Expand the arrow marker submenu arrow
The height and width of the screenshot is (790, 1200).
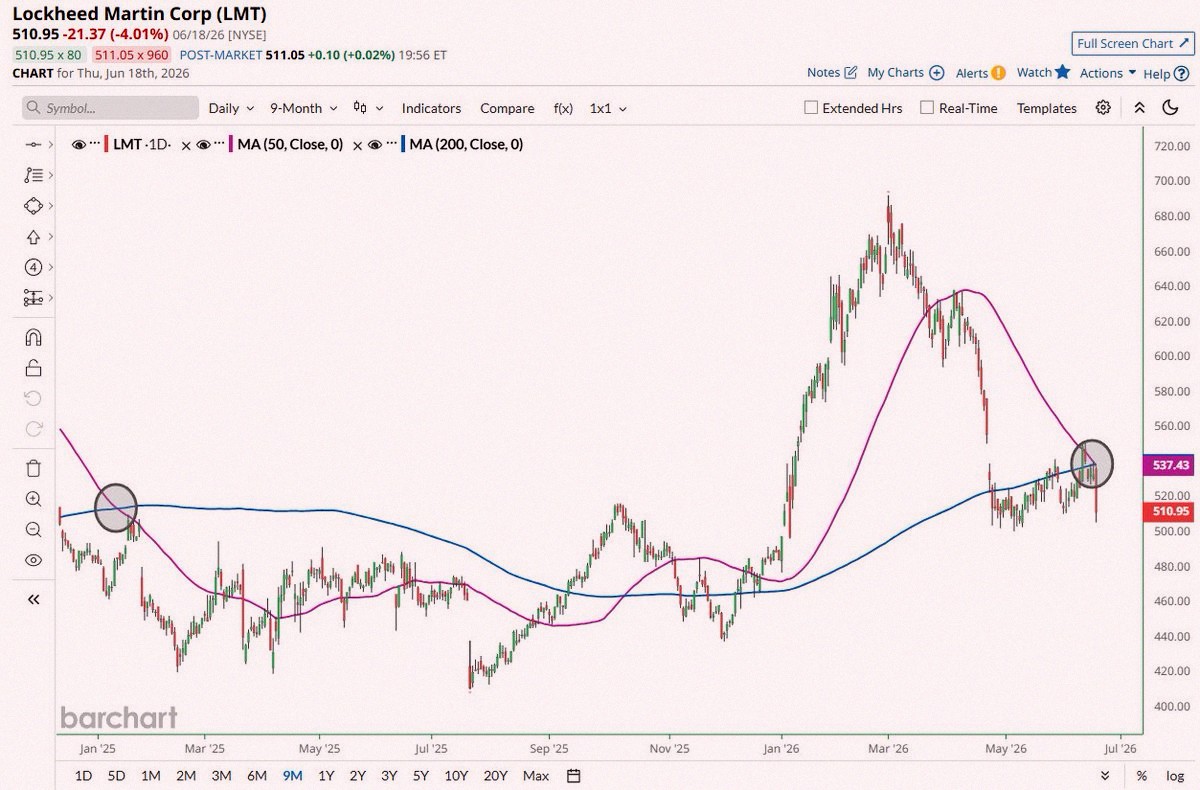50,237
